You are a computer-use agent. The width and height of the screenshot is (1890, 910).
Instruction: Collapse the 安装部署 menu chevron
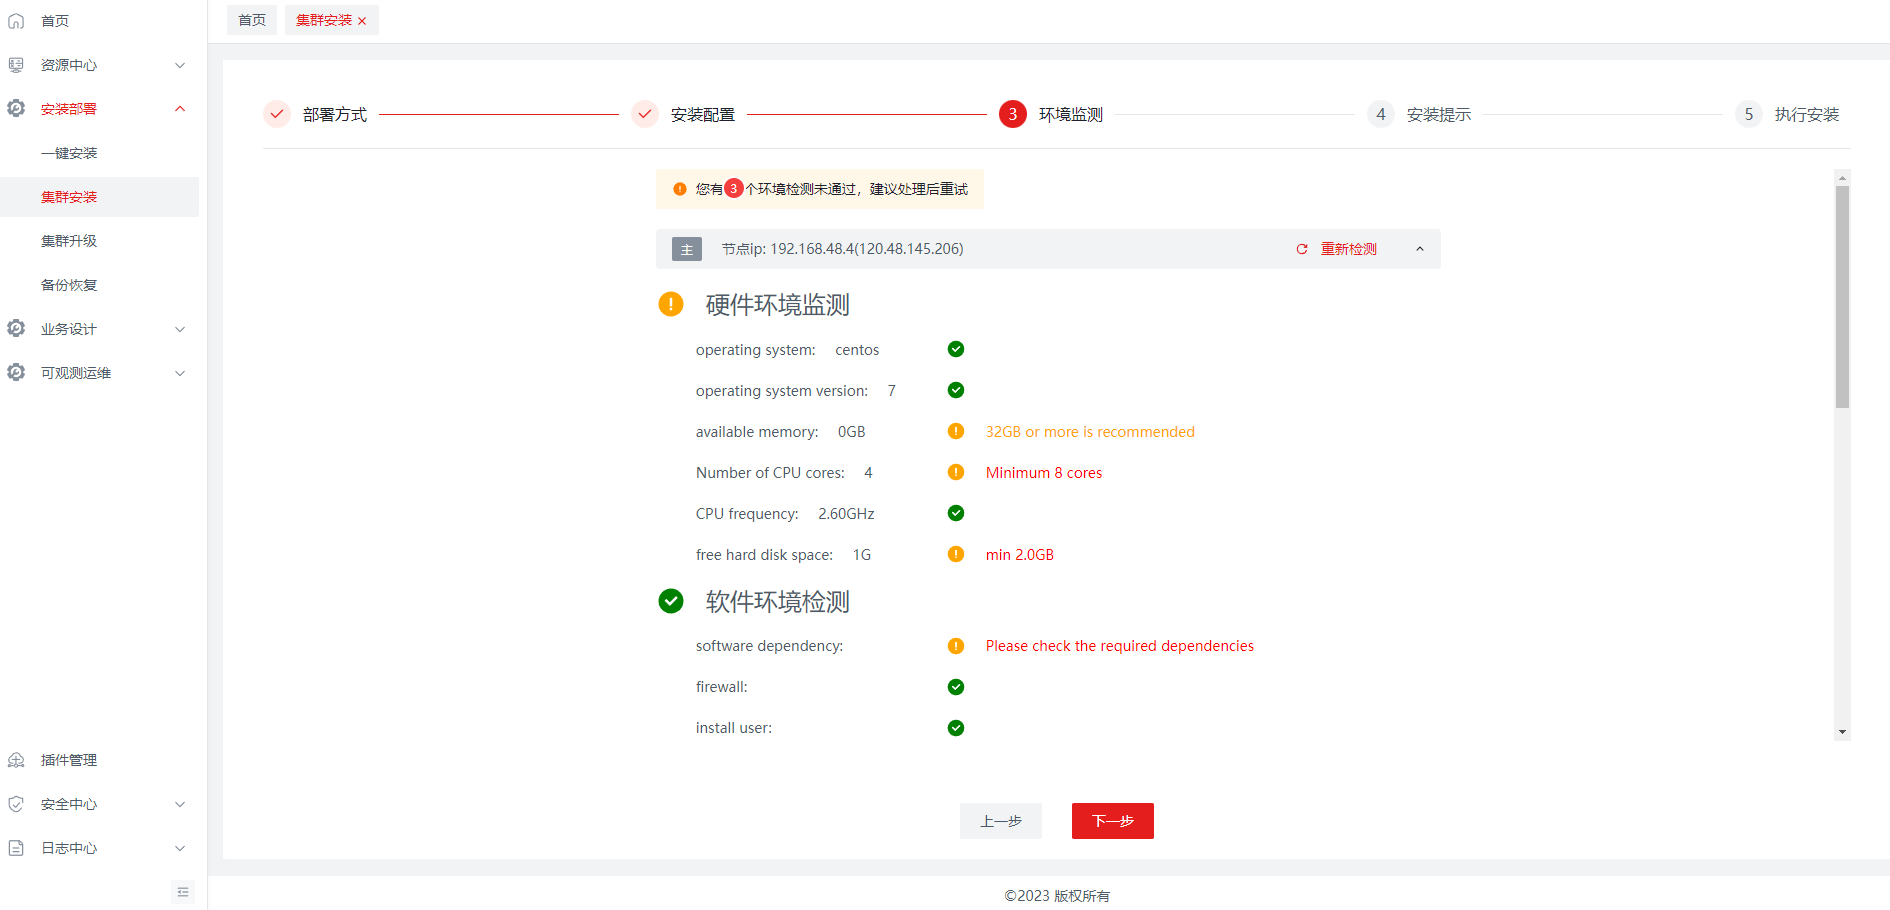click(x=180, y=109)
